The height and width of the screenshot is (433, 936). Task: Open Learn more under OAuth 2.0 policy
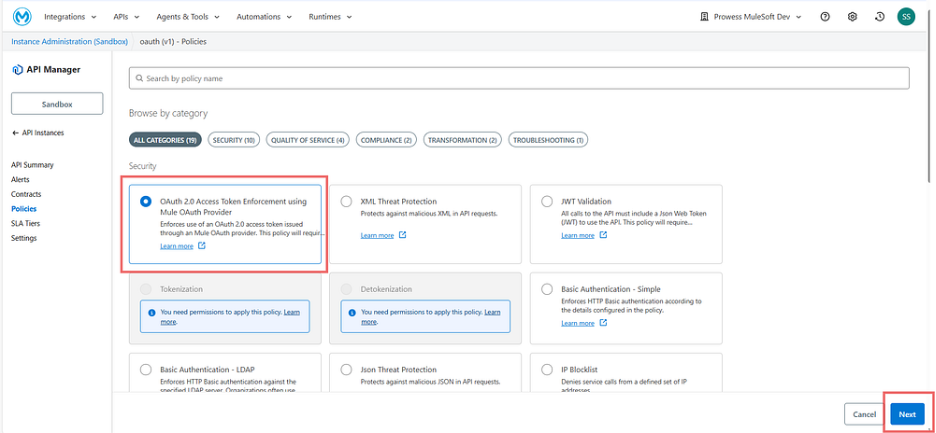tap(177, 246)
